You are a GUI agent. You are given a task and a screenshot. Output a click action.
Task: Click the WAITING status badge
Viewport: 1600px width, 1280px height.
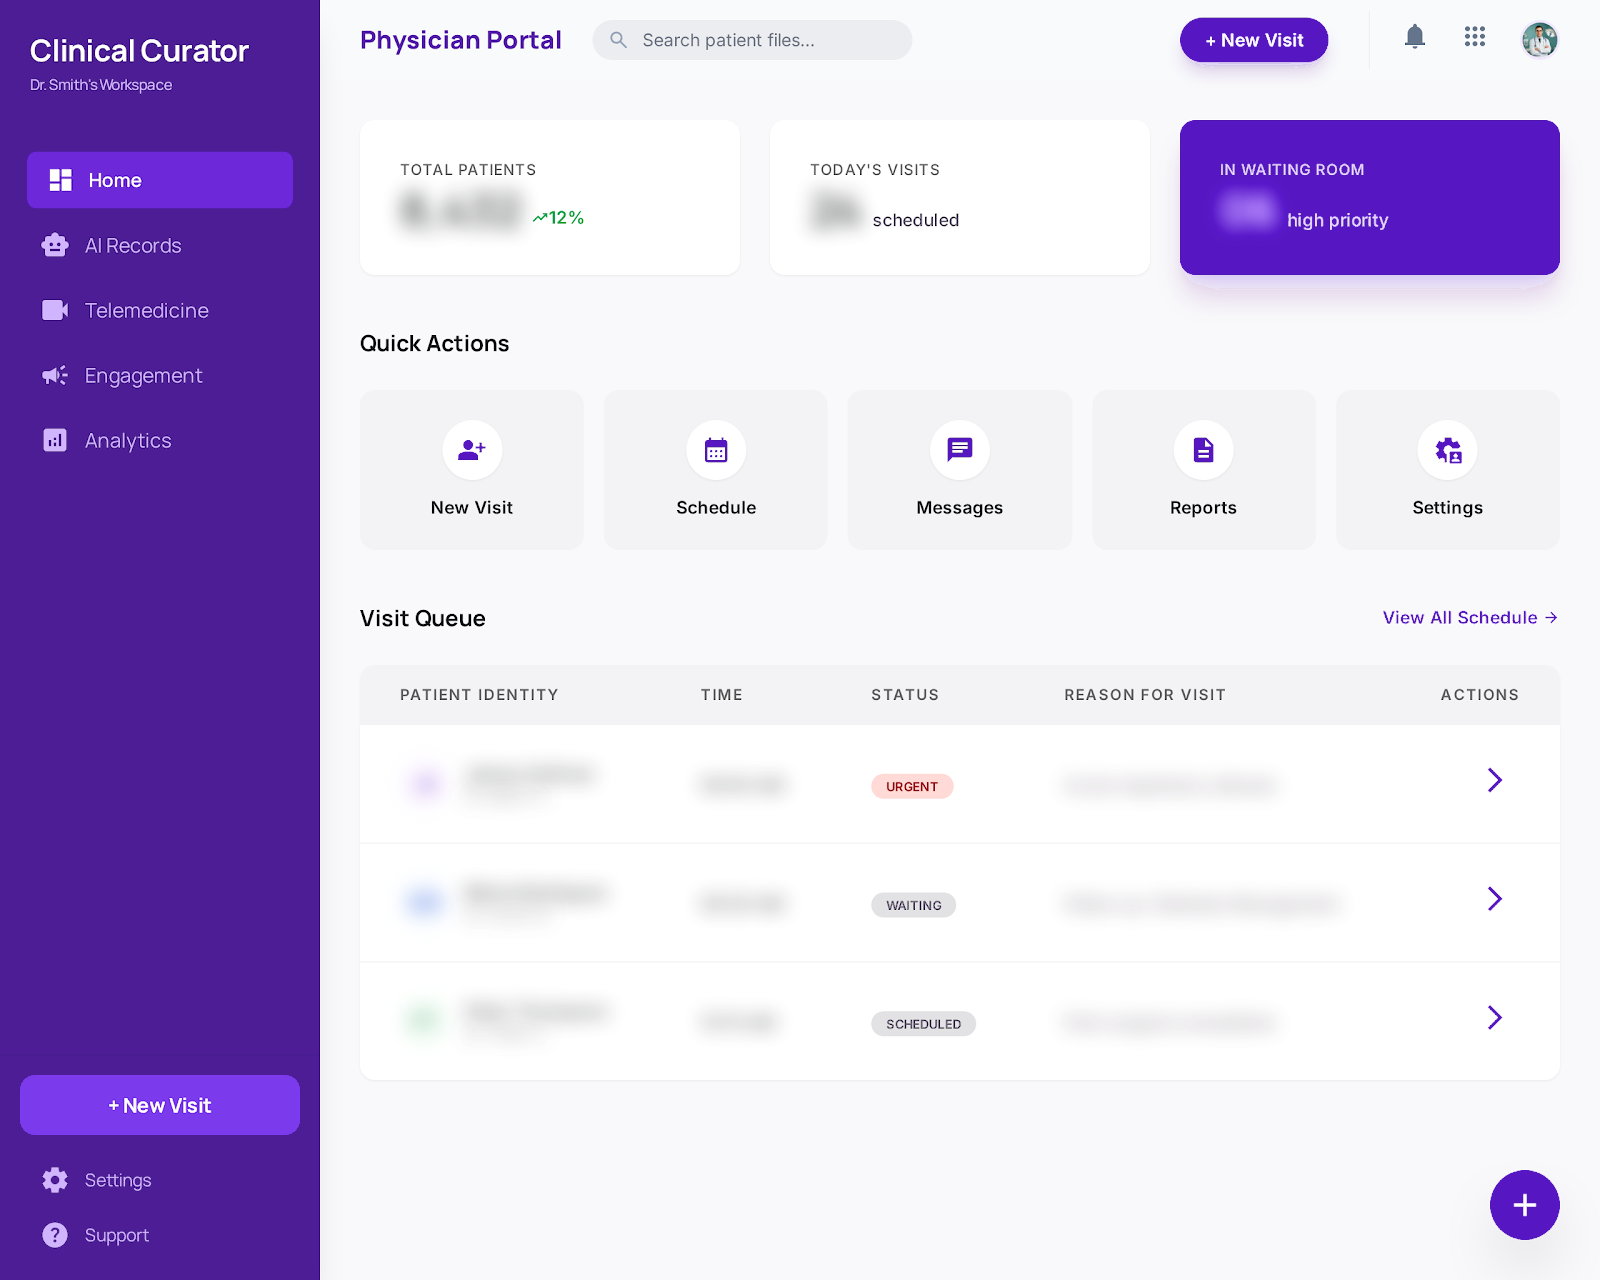[x=914, y=905]
